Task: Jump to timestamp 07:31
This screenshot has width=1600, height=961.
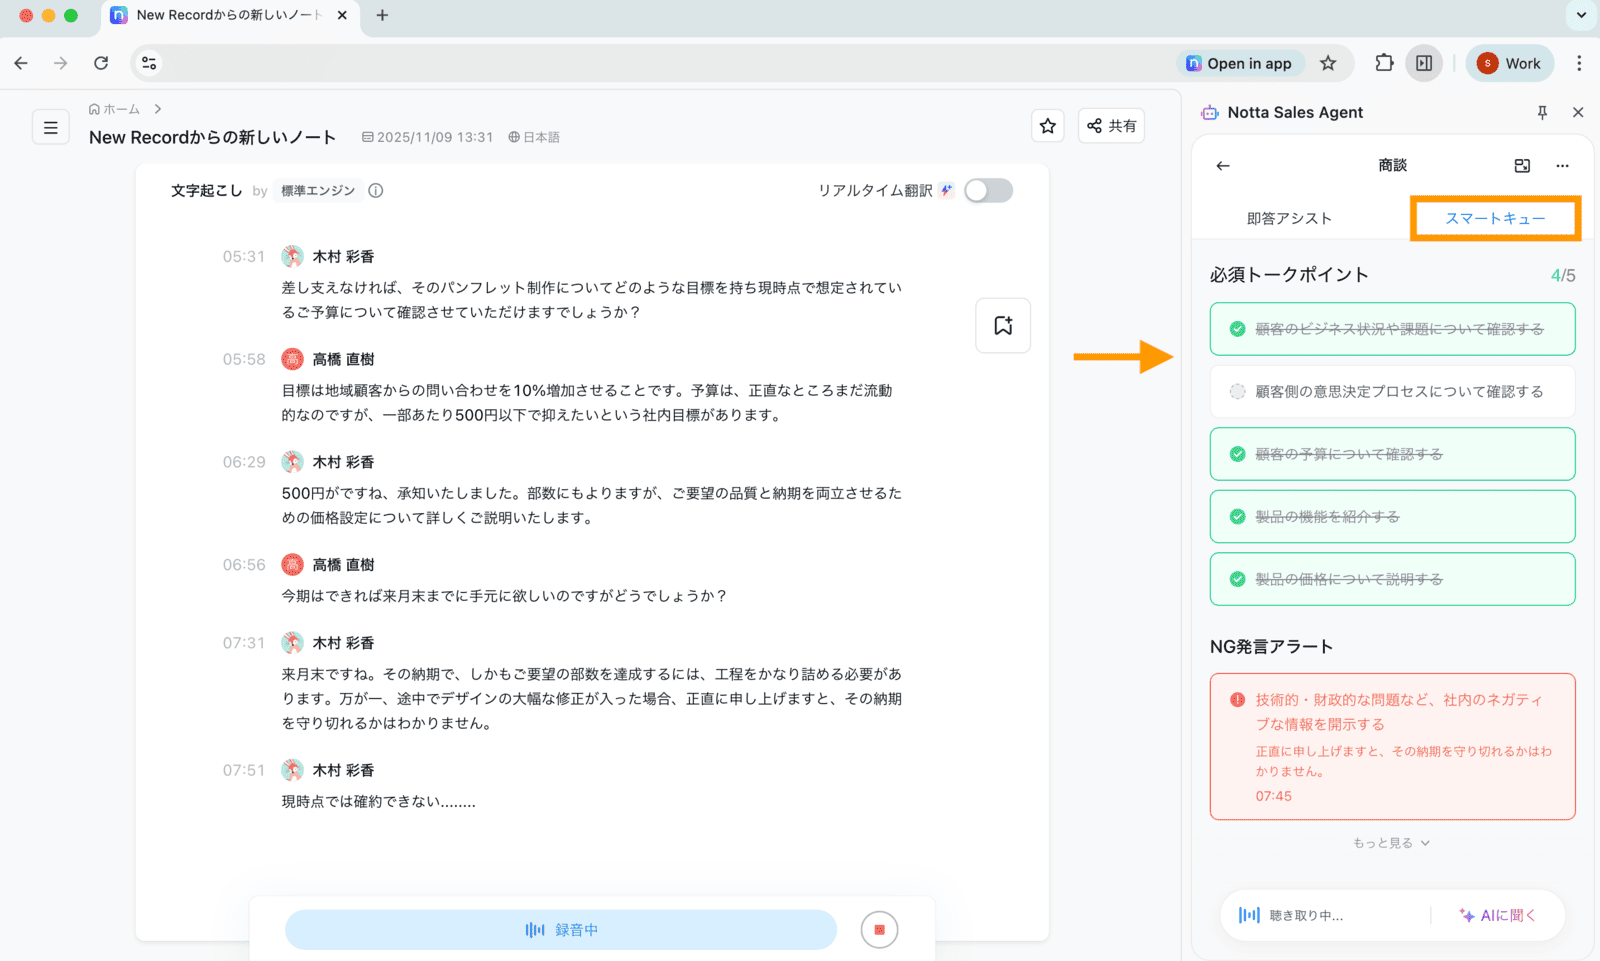Action: click(x=244, y=643)
